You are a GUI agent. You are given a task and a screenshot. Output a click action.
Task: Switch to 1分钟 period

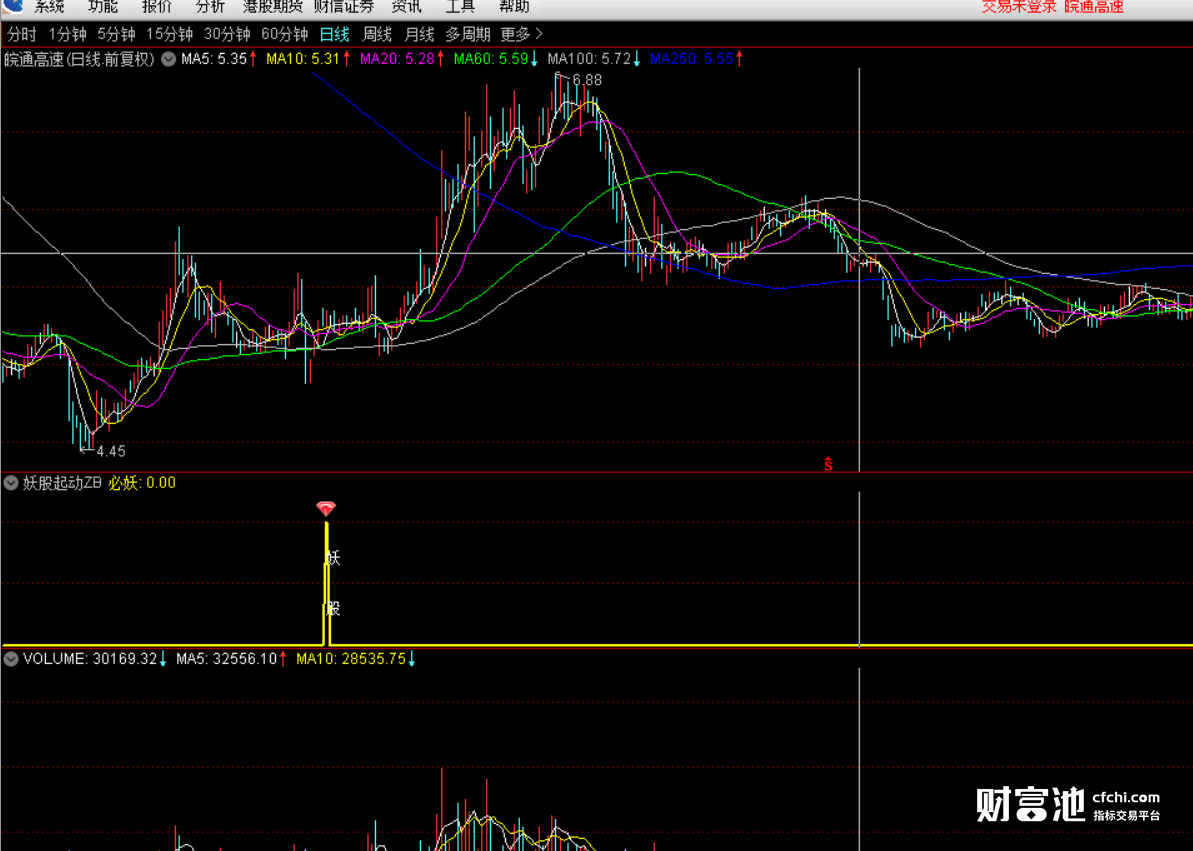coord(67,34)
